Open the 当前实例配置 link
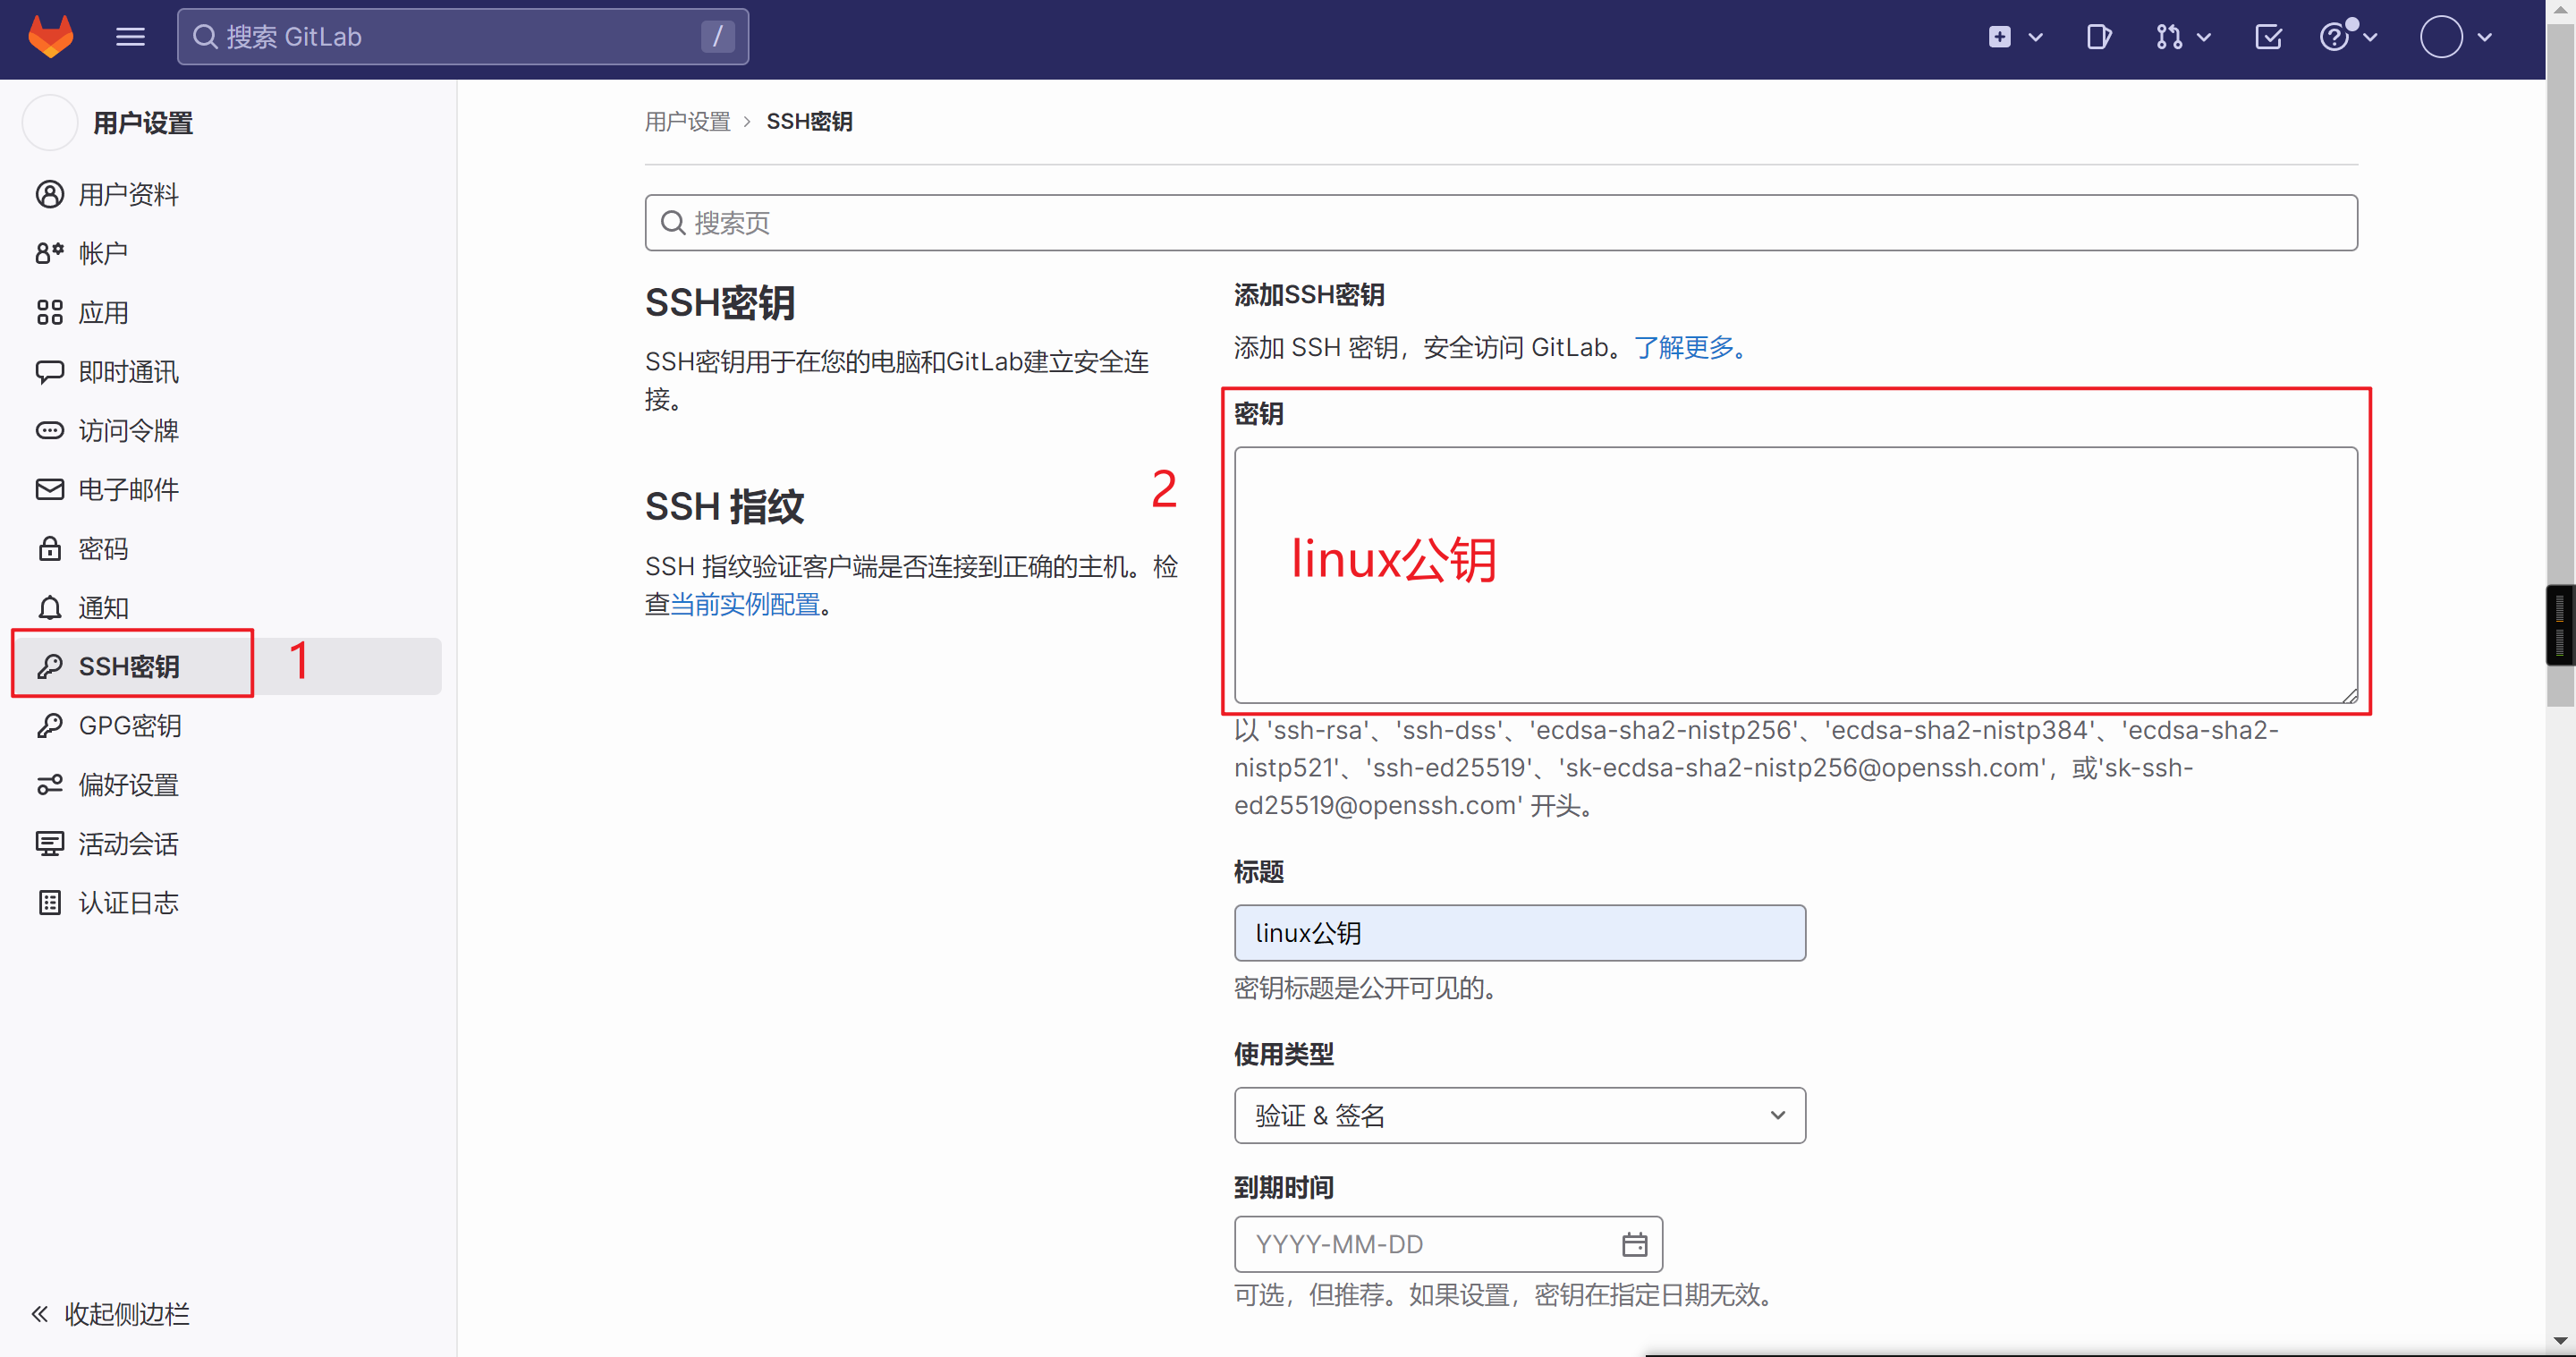 [x=745, y=604]
